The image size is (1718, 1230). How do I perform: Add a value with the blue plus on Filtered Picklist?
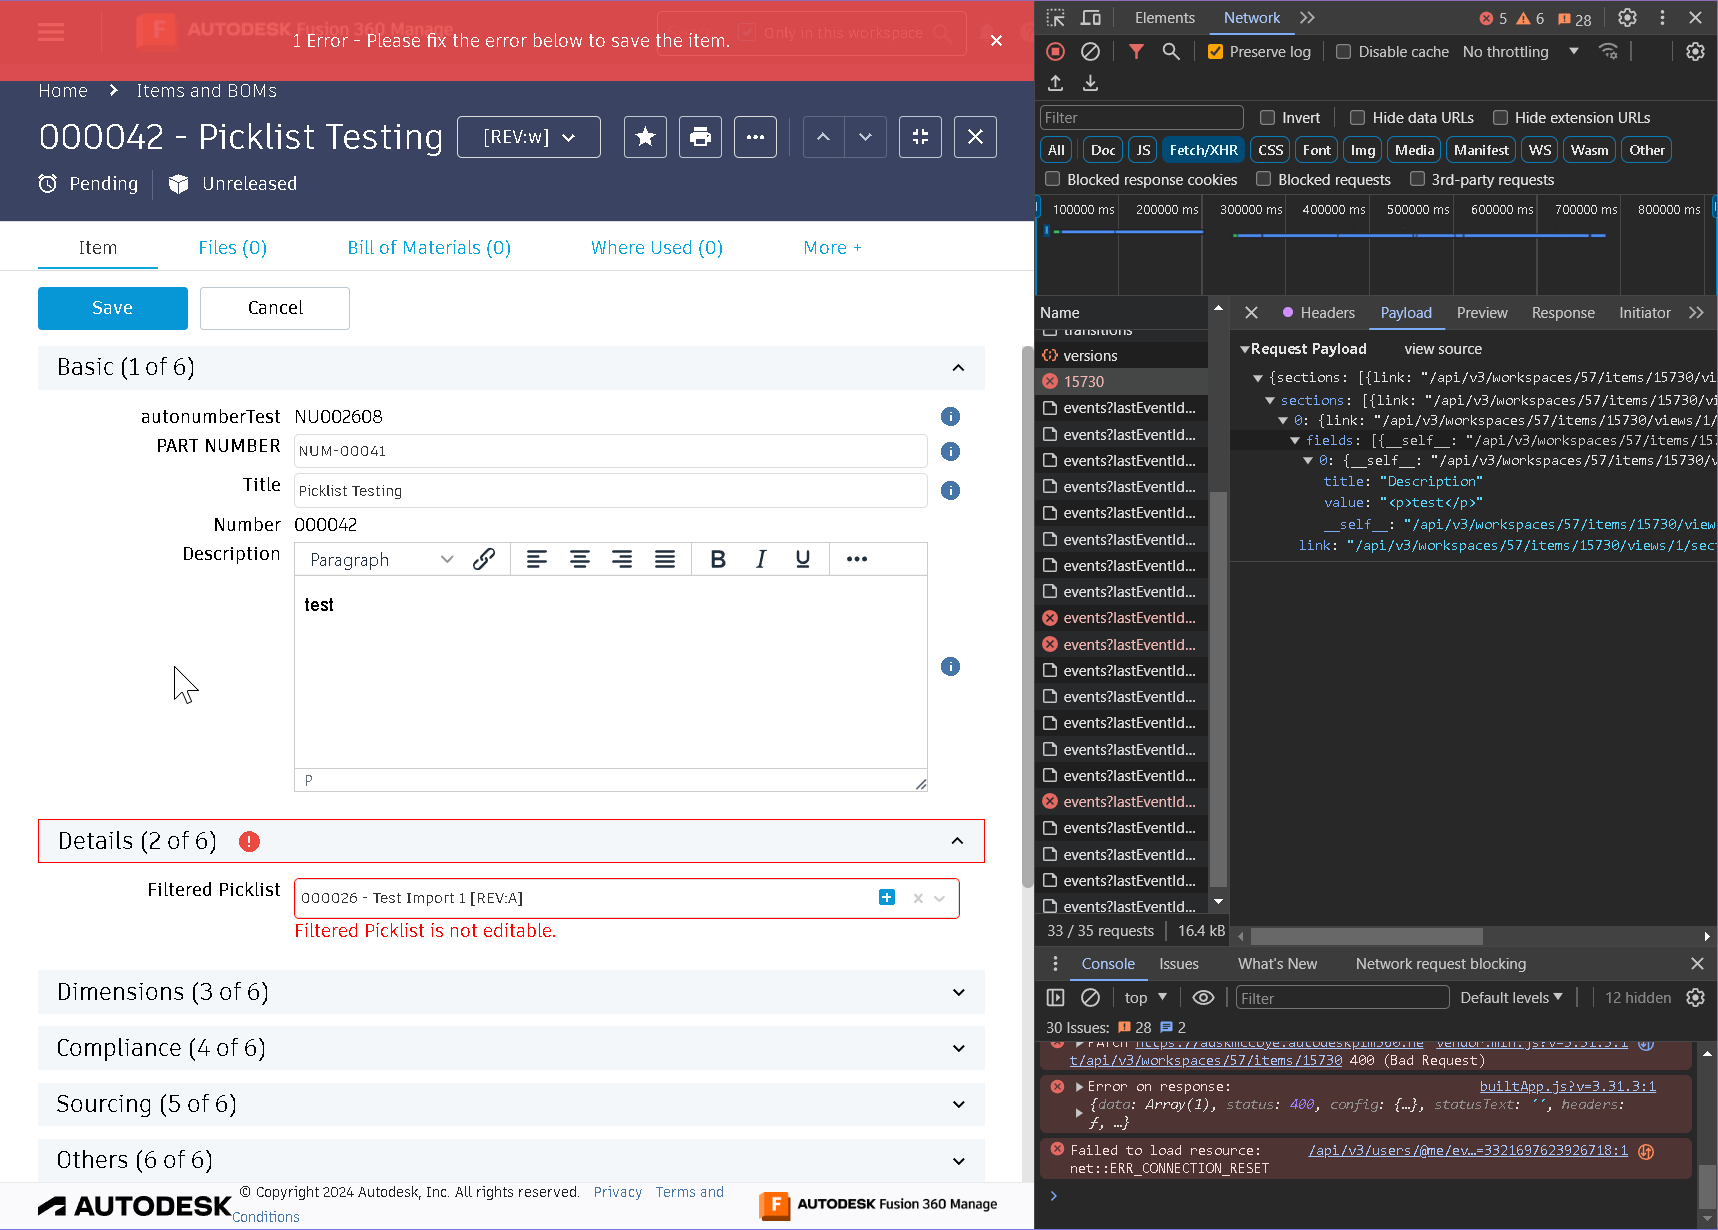coord(887,897)
